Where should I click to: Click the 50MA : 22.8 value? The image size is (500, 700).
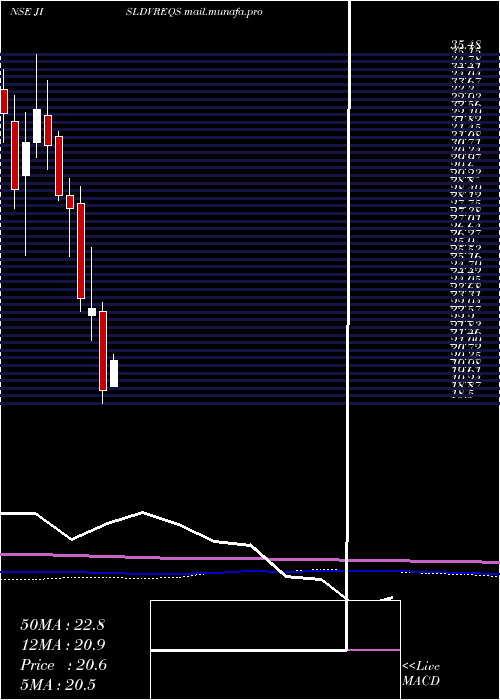[62, 625]
